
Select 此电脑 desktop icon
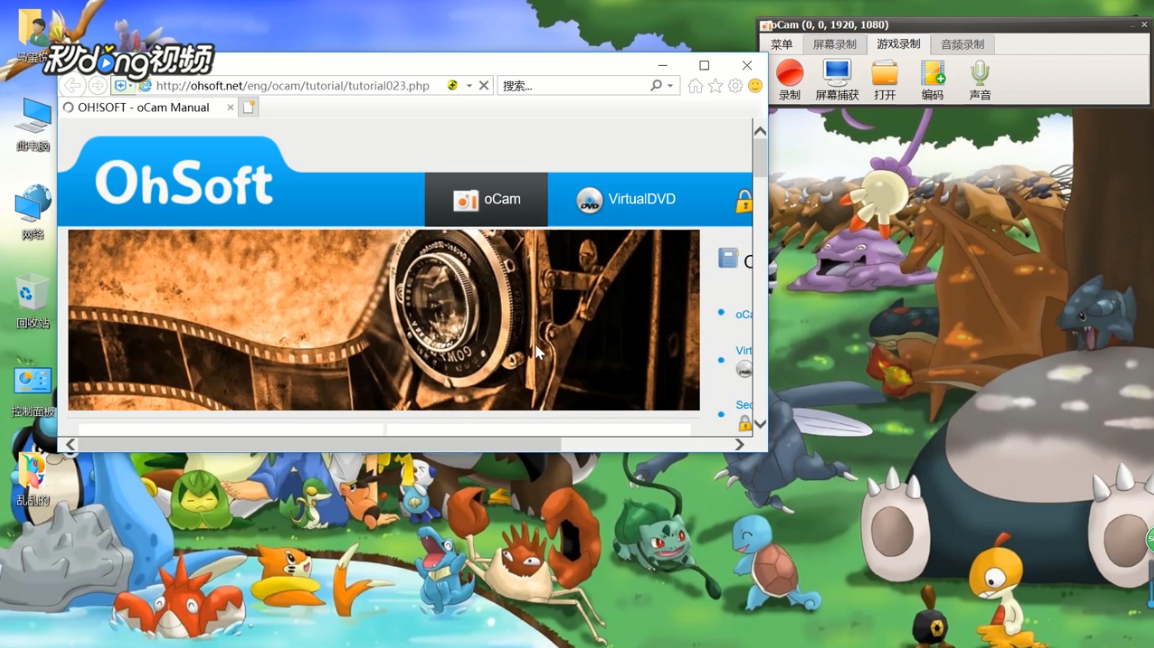click(33, 125)
